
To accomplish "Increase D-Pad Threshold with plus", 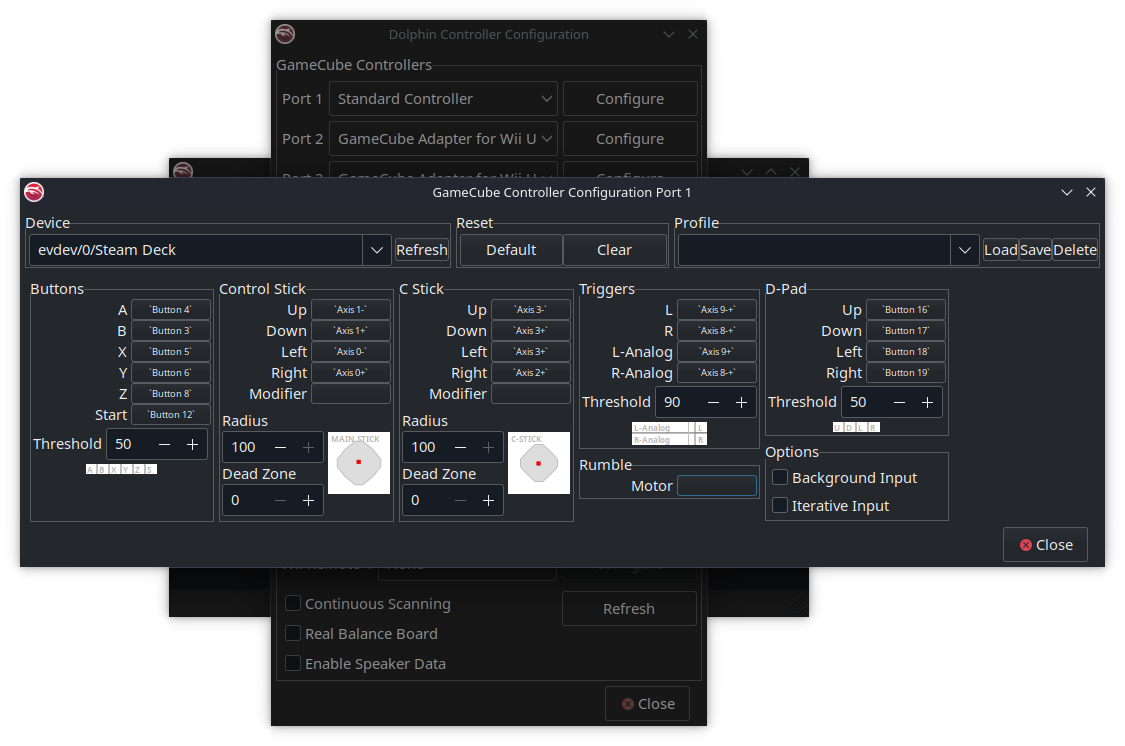I will pos(927,402).
